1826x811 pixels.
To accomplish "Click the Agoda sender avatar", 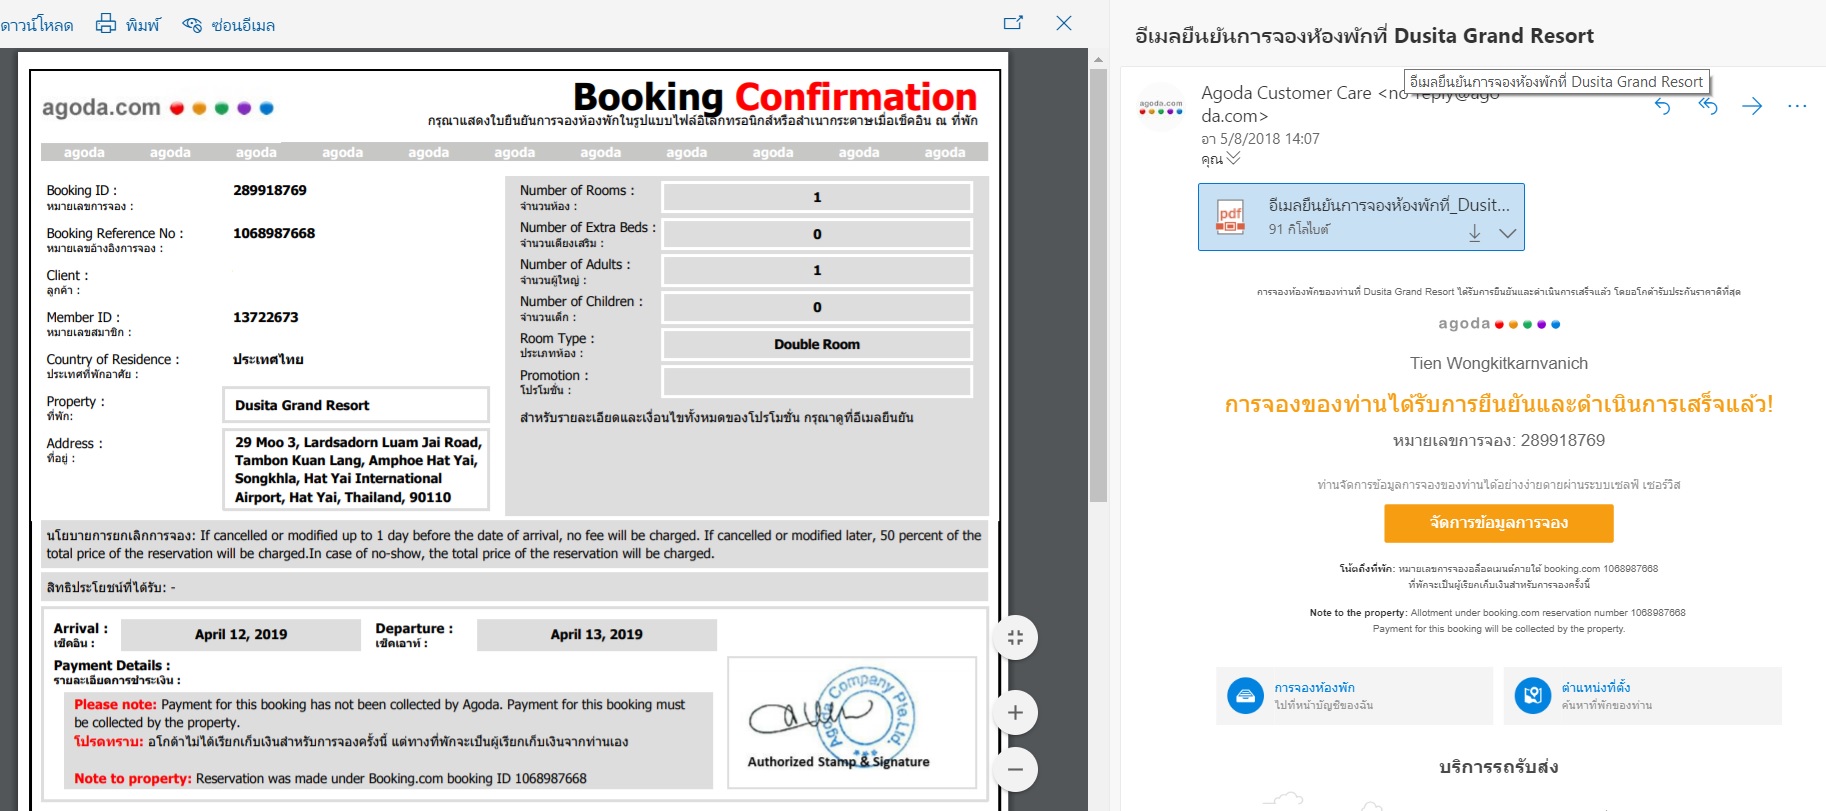I will 1161,106.
